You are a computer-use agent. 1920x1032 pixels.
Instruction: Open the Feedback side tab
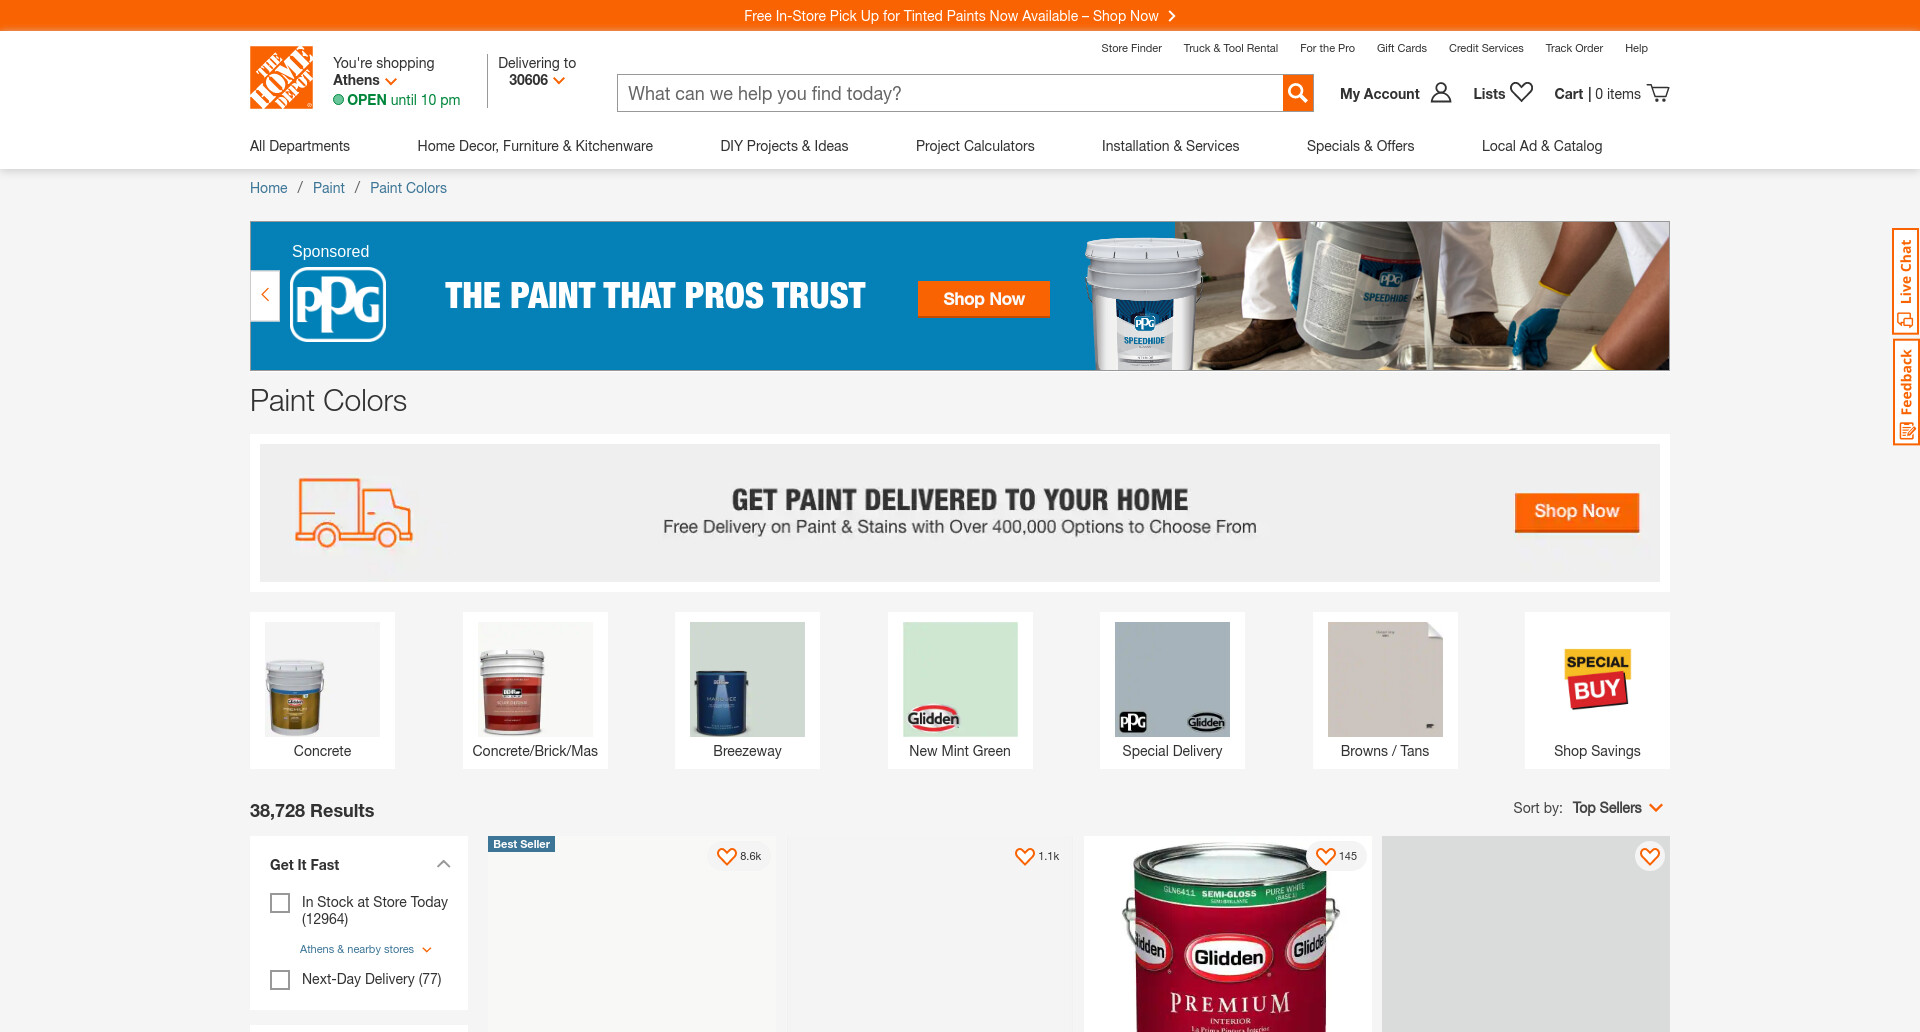click(x=1906, y=392)
